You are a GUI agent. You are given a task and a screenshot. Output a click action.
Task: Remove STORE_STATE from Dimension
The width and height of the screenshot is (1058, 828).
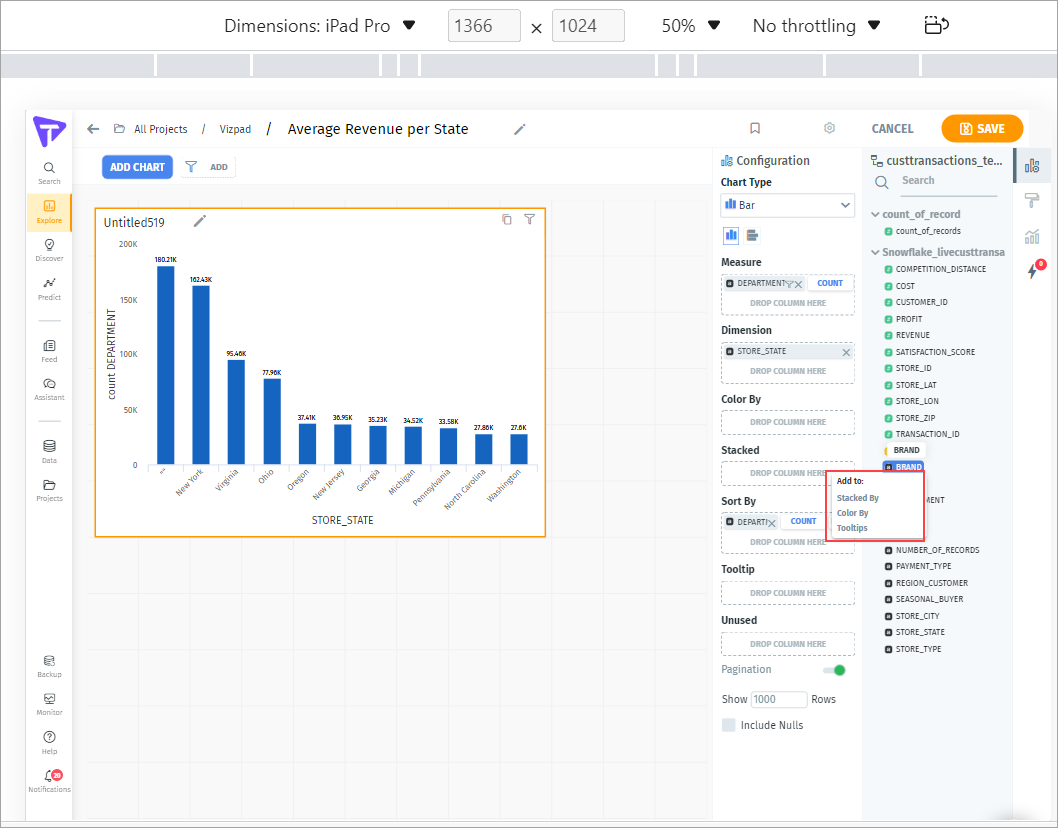pos(846,352)
